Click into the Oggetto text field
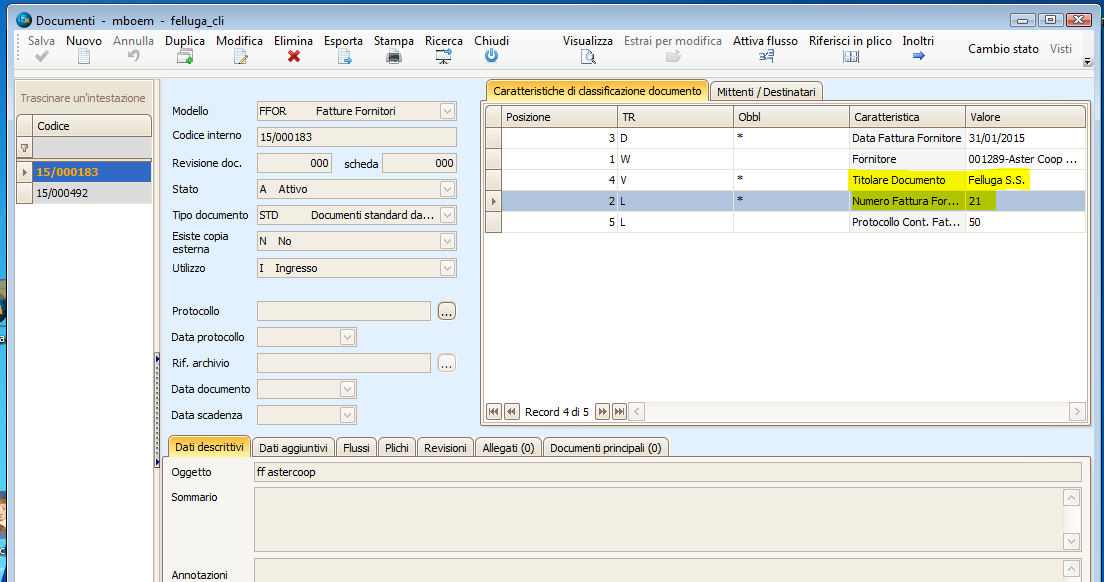The width and height of the screenshot is (1104, 582). 667,472
